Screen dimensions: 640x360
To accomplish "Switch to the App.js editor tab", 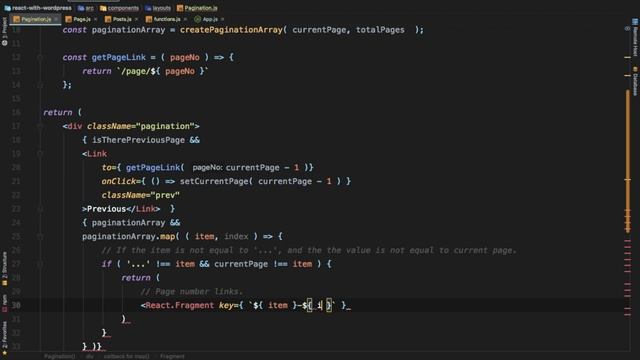I will coord(210,19).
